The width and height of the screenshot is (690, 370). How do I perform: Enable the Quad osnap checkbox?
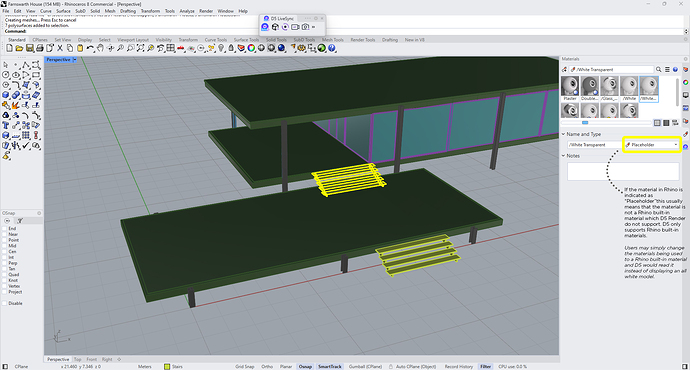[x=4, y=275]
